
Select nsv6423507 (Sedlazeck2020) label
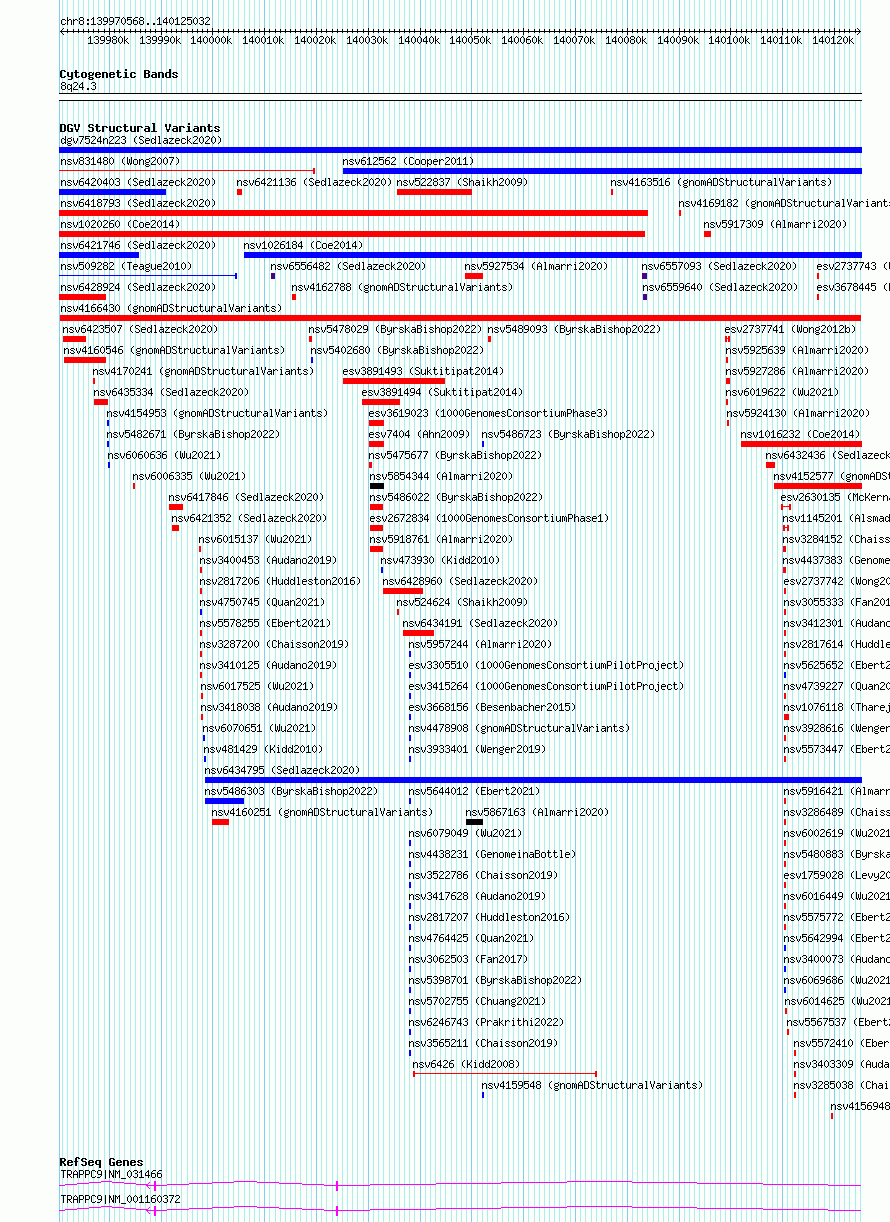pos(140,329)
